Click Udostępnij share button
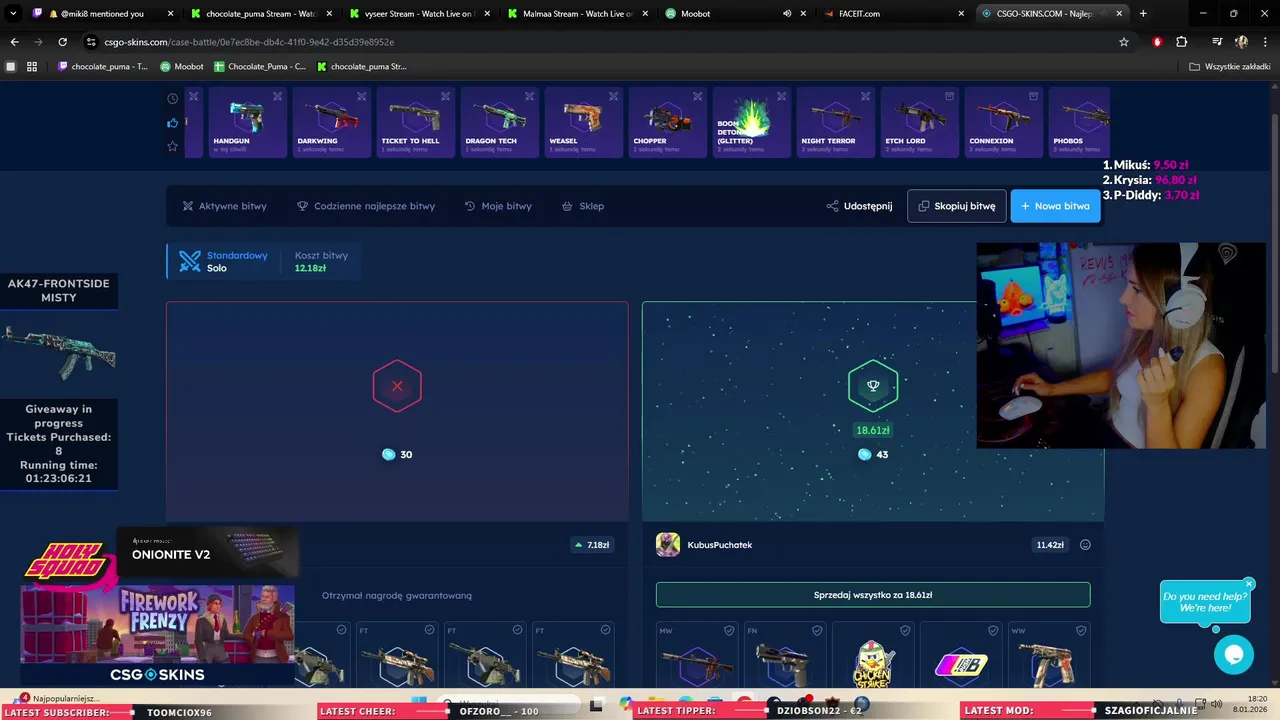This screenshot has width=1280, height=720. [x=859, y=206]
